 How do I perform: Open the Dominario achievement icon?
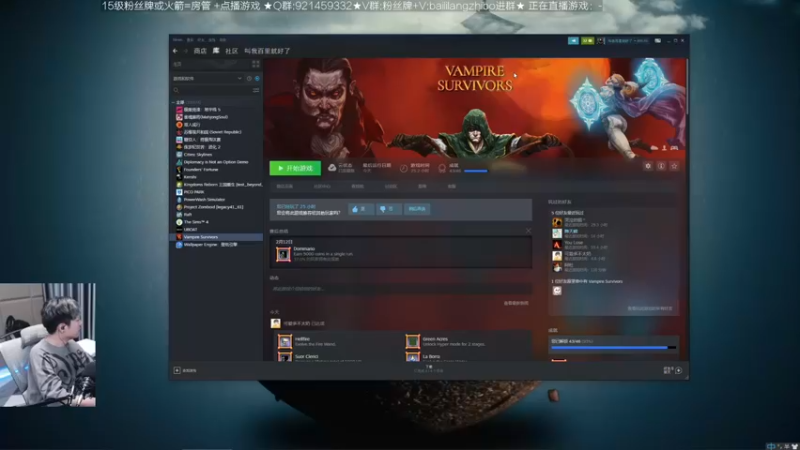click(283, 254)
